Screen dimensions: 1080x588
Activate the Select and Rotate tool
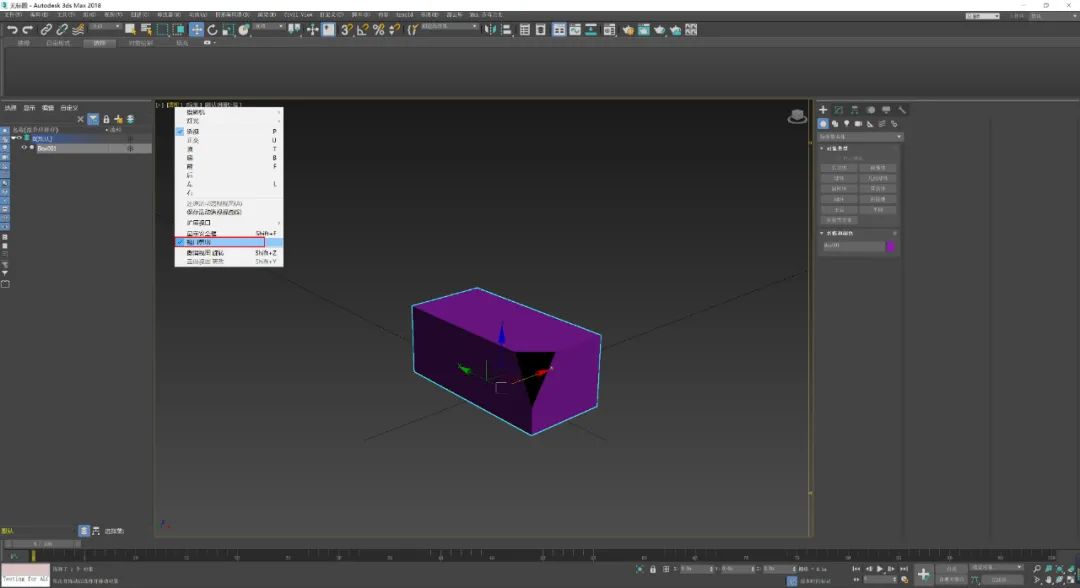pyautogui.click(x=212, y=30)
